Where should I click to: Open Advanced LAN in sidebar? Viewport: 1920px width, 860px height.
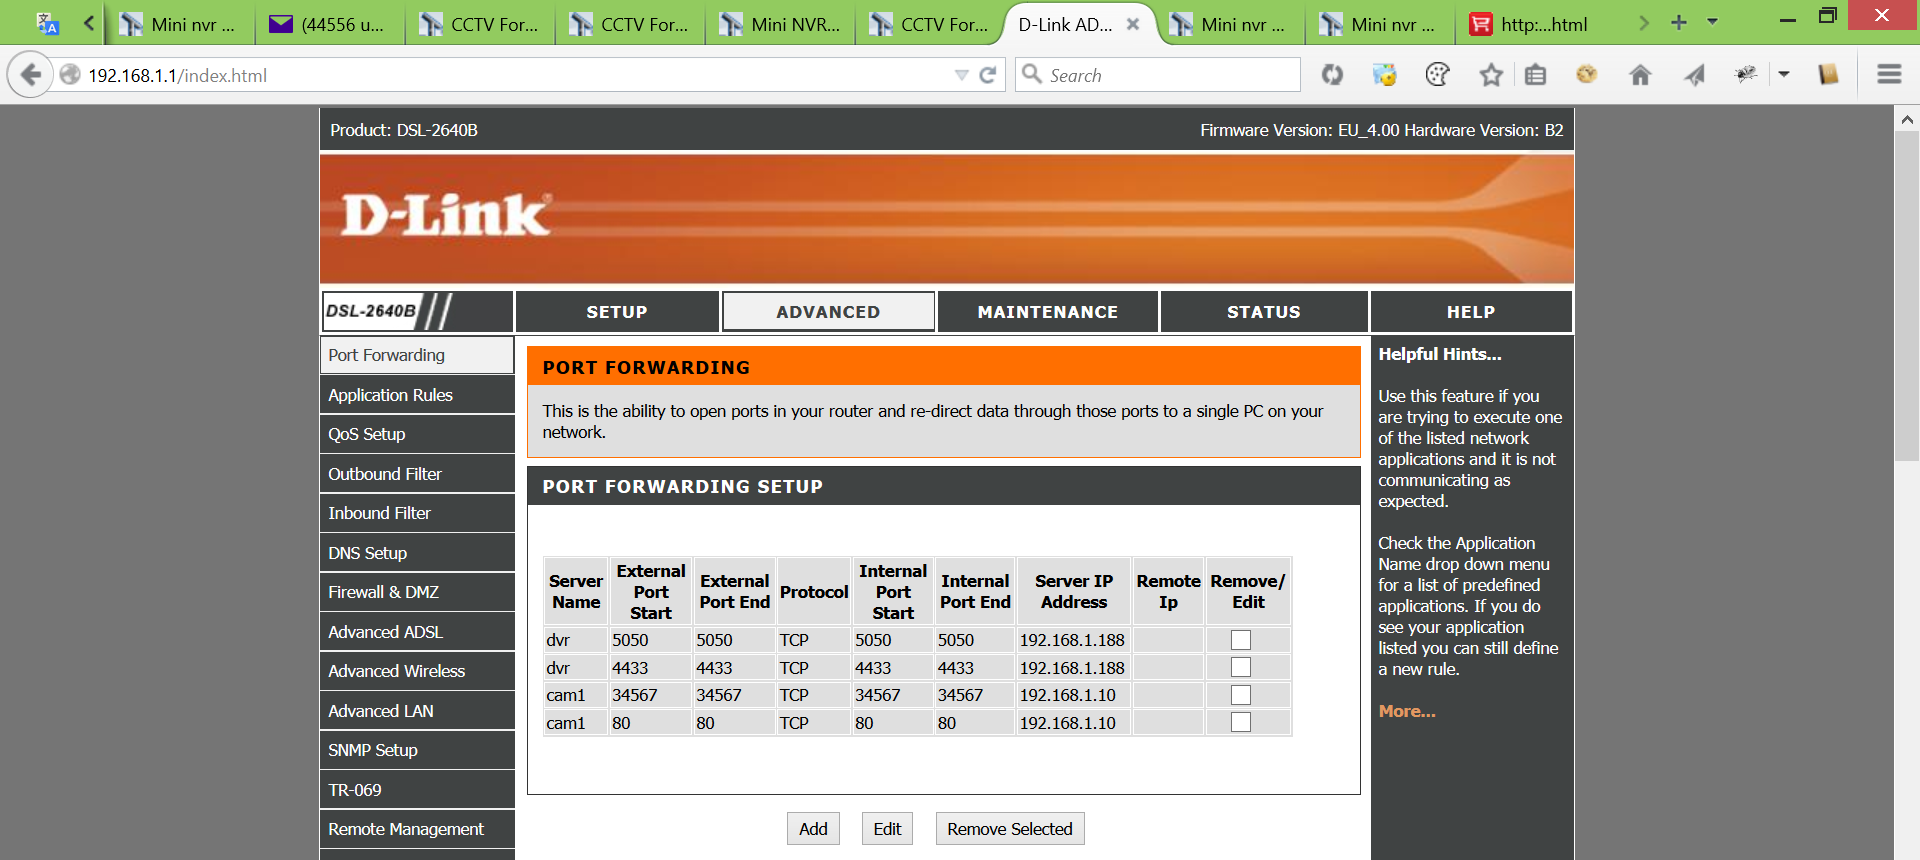point(417,711)
